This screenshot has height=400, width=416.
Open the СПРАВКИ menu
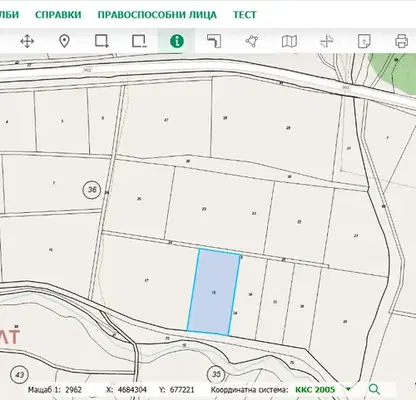click(x=58, y=15)
